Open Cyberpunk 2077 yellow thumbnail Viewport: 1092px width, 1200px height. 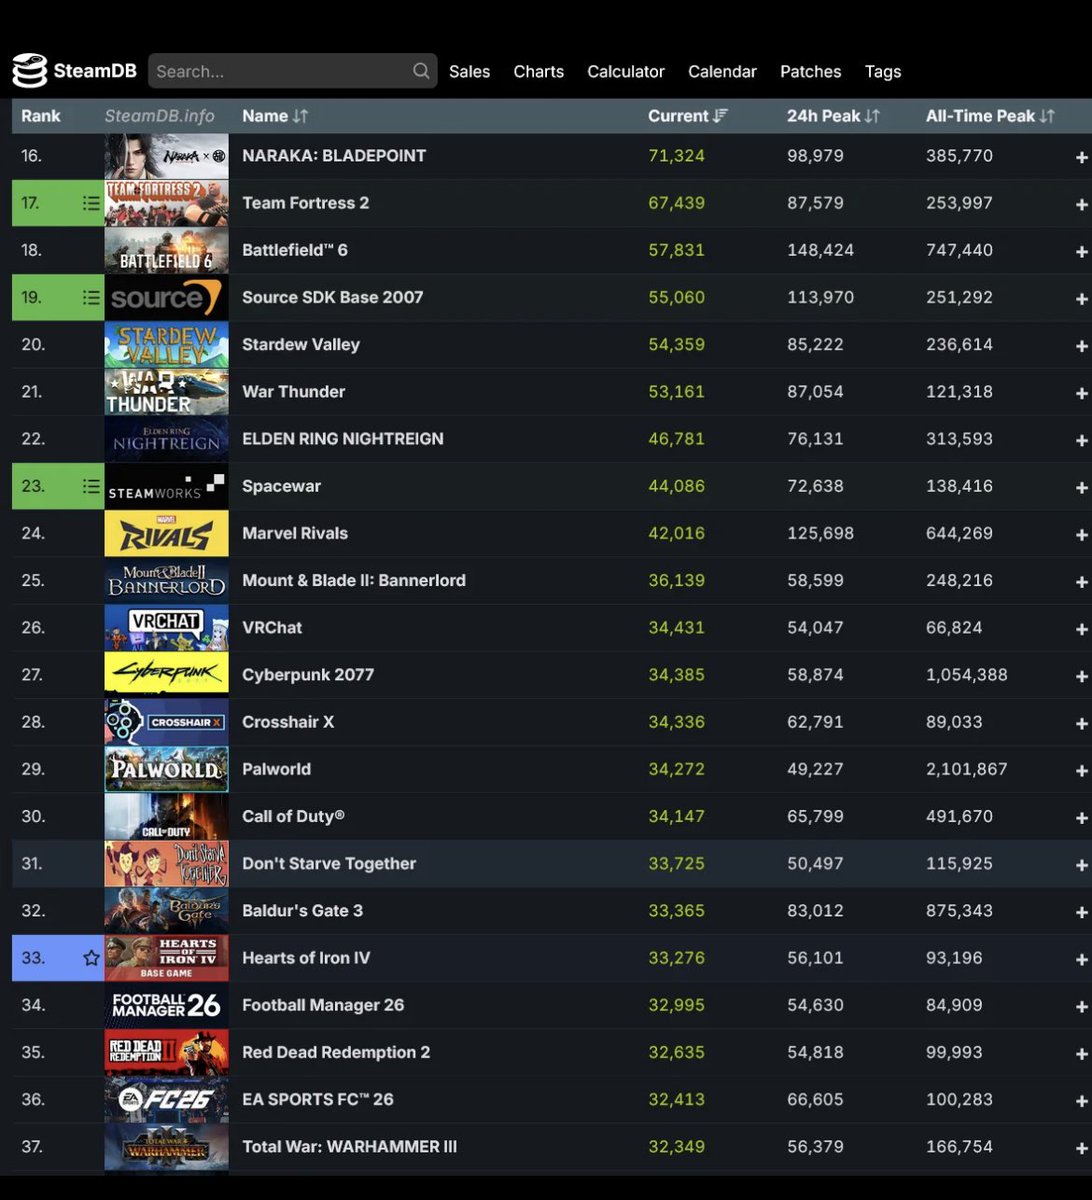pyautogui.click(x=166, y=674)
